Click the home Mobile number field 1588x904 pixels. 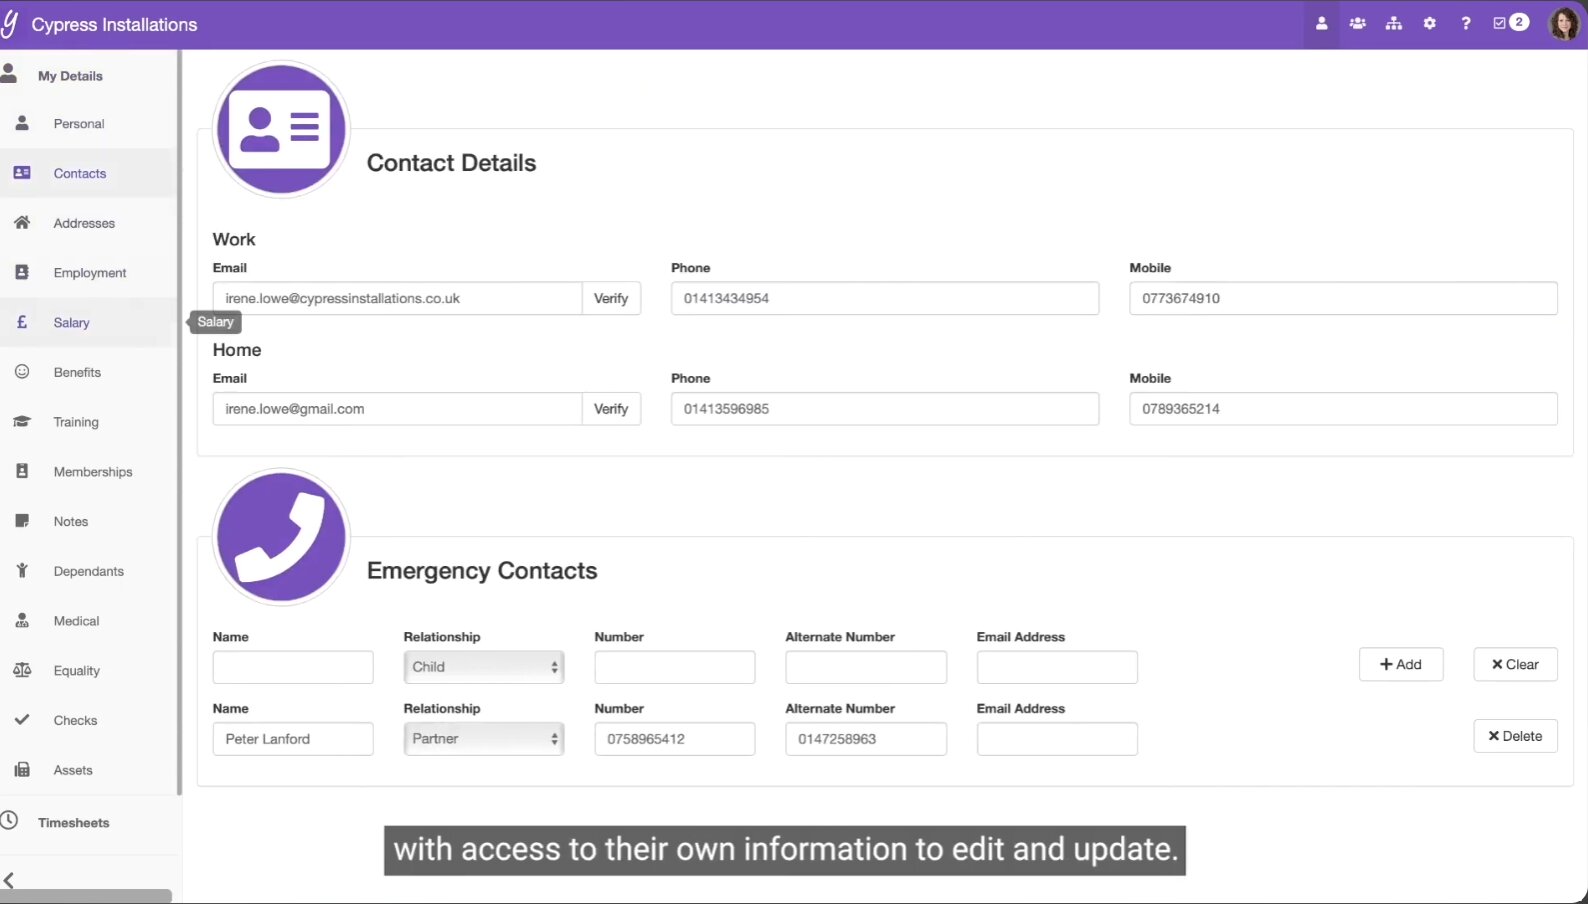pyautogui.click(x=1343, y=409)
